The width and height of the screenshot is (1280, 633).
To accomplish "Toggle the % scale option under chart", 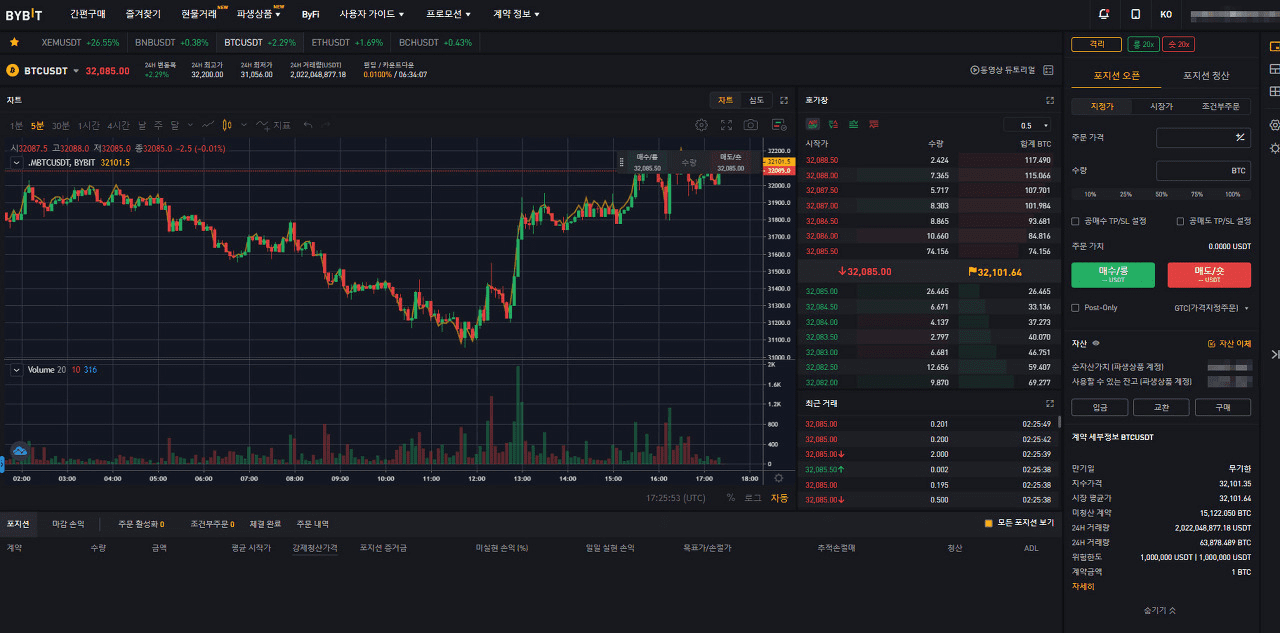I will click(730, 497).
